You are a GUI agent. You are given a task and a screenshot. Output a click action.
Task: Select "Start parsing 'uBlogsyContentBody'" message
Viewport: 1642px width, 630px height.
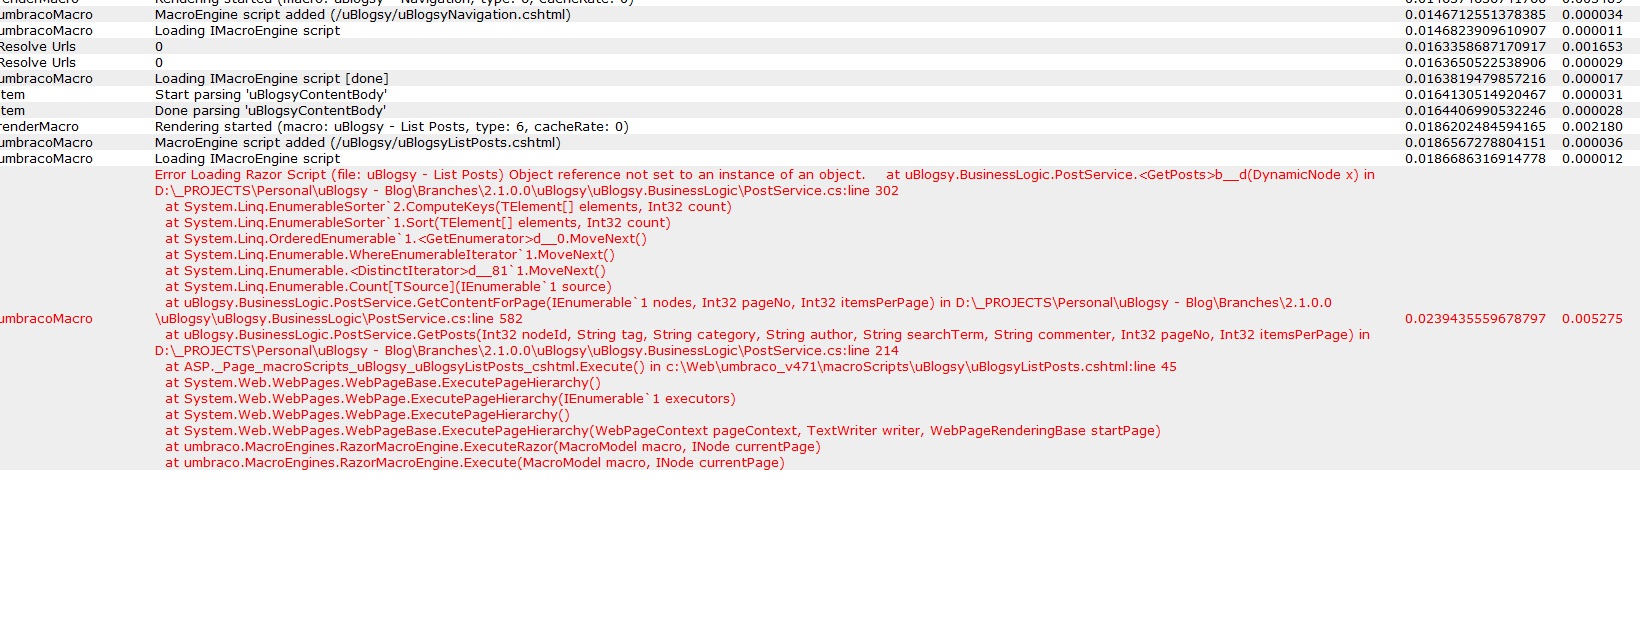(x=271, y=95)
